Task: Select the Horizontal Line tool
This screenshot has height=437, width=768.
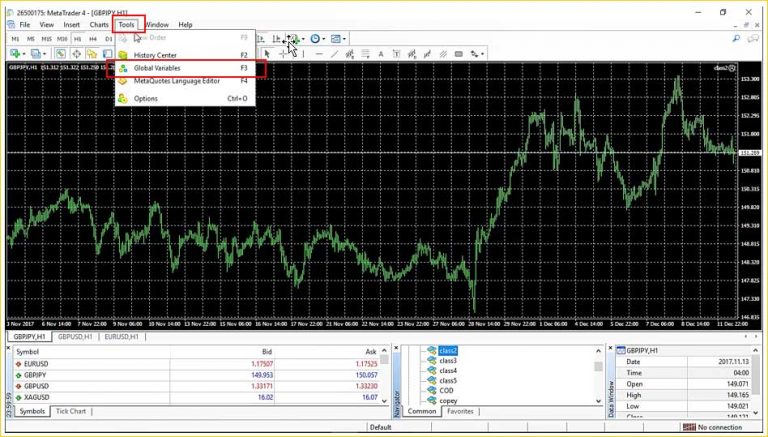Action: coord(319,54)
